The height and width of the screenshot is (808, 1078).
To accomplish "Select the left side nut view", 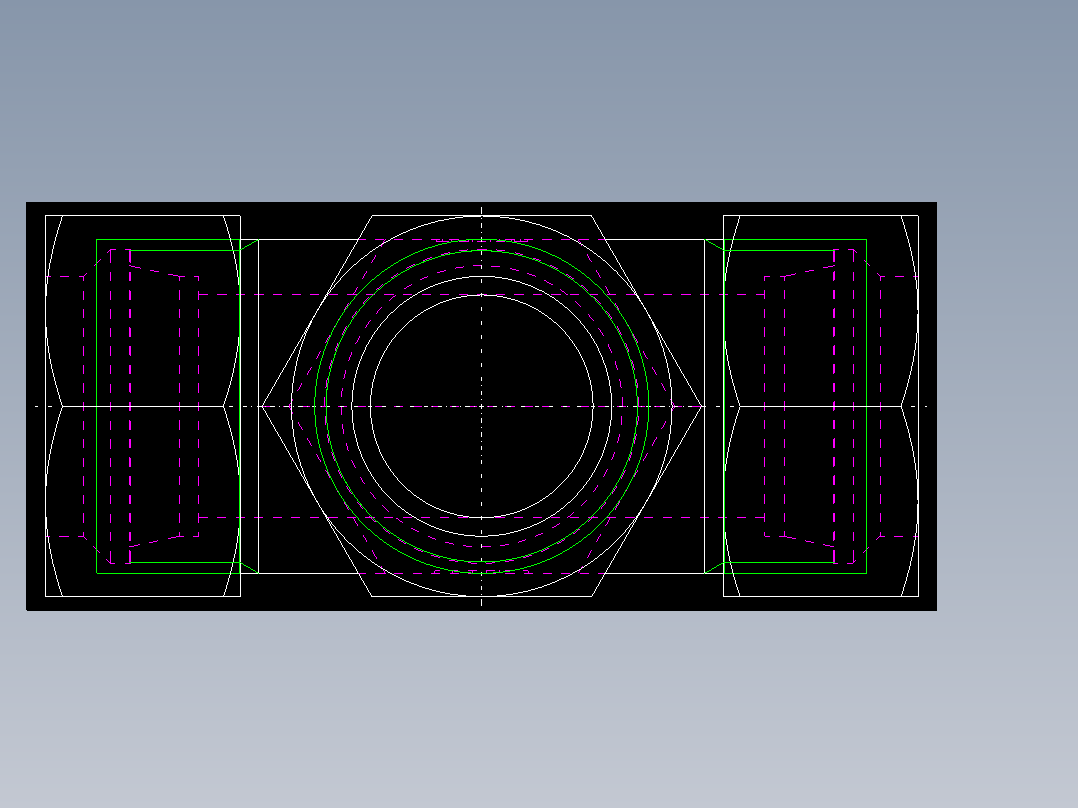I will tap(143, 406).
